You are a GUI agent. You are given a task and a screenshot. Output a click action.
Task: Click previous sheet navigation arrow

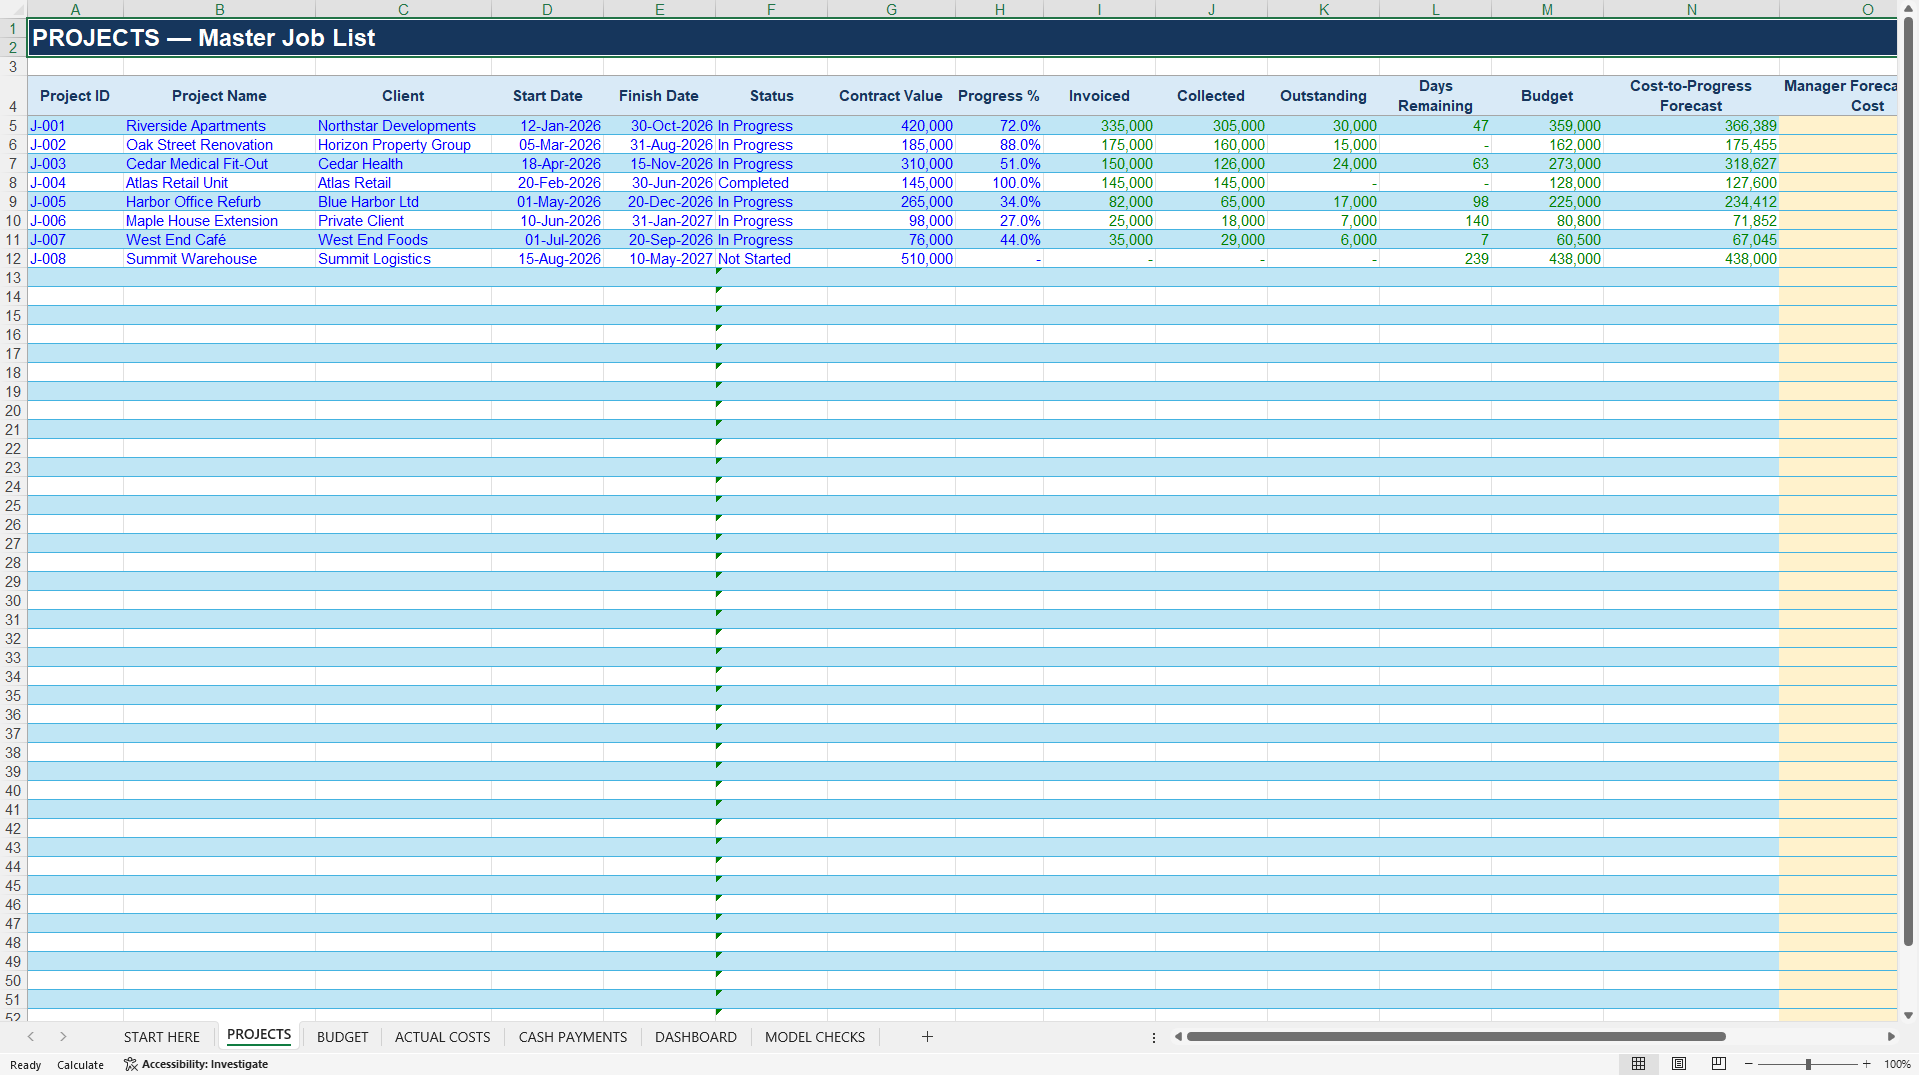click(x=31, y=1037)
